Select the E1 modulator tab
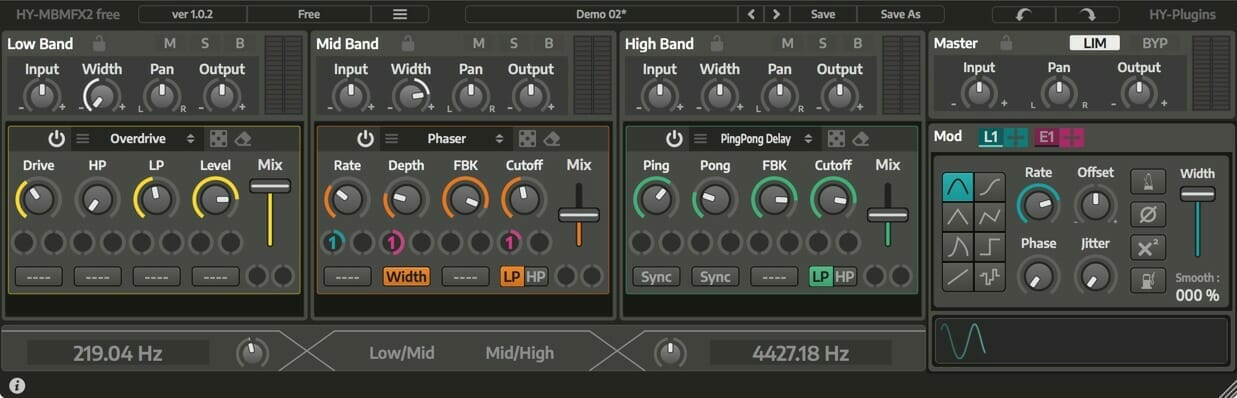Image resolution: width=1237 pixels, height=398 pixels. (x=1048, y=138)
